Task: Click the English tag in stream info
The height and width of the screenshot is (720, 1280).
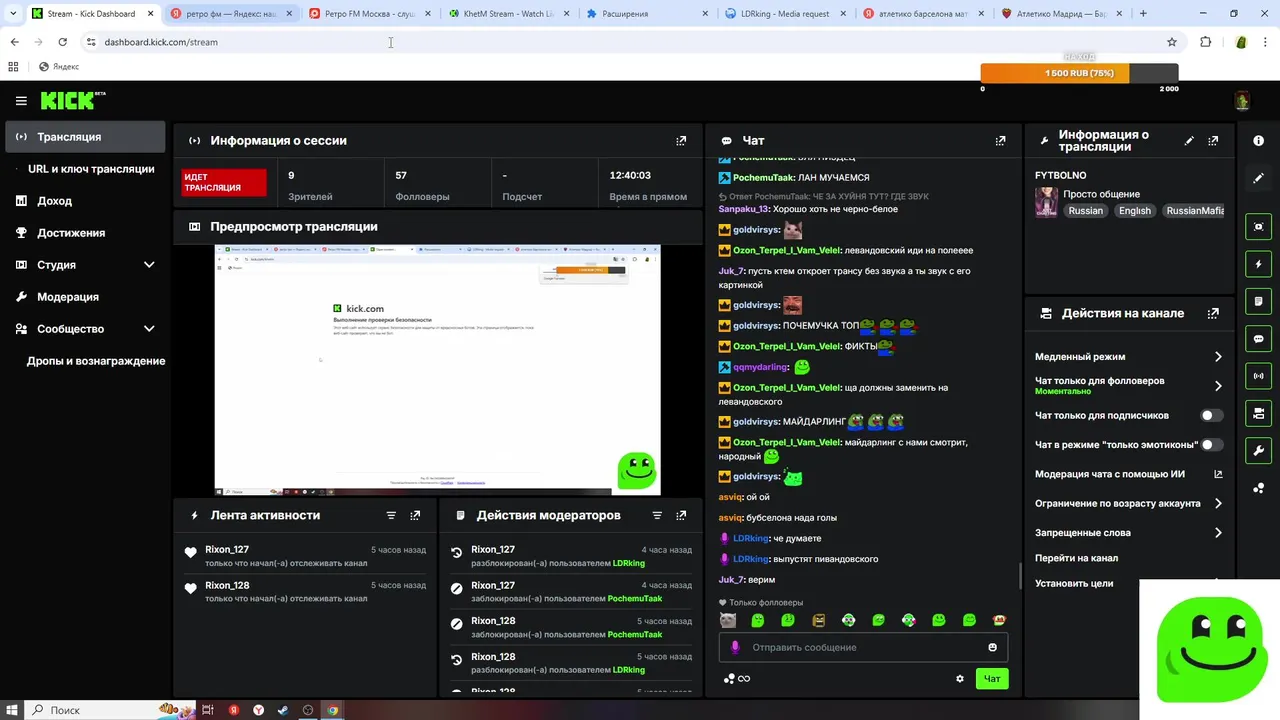Action: [1135, 211]
